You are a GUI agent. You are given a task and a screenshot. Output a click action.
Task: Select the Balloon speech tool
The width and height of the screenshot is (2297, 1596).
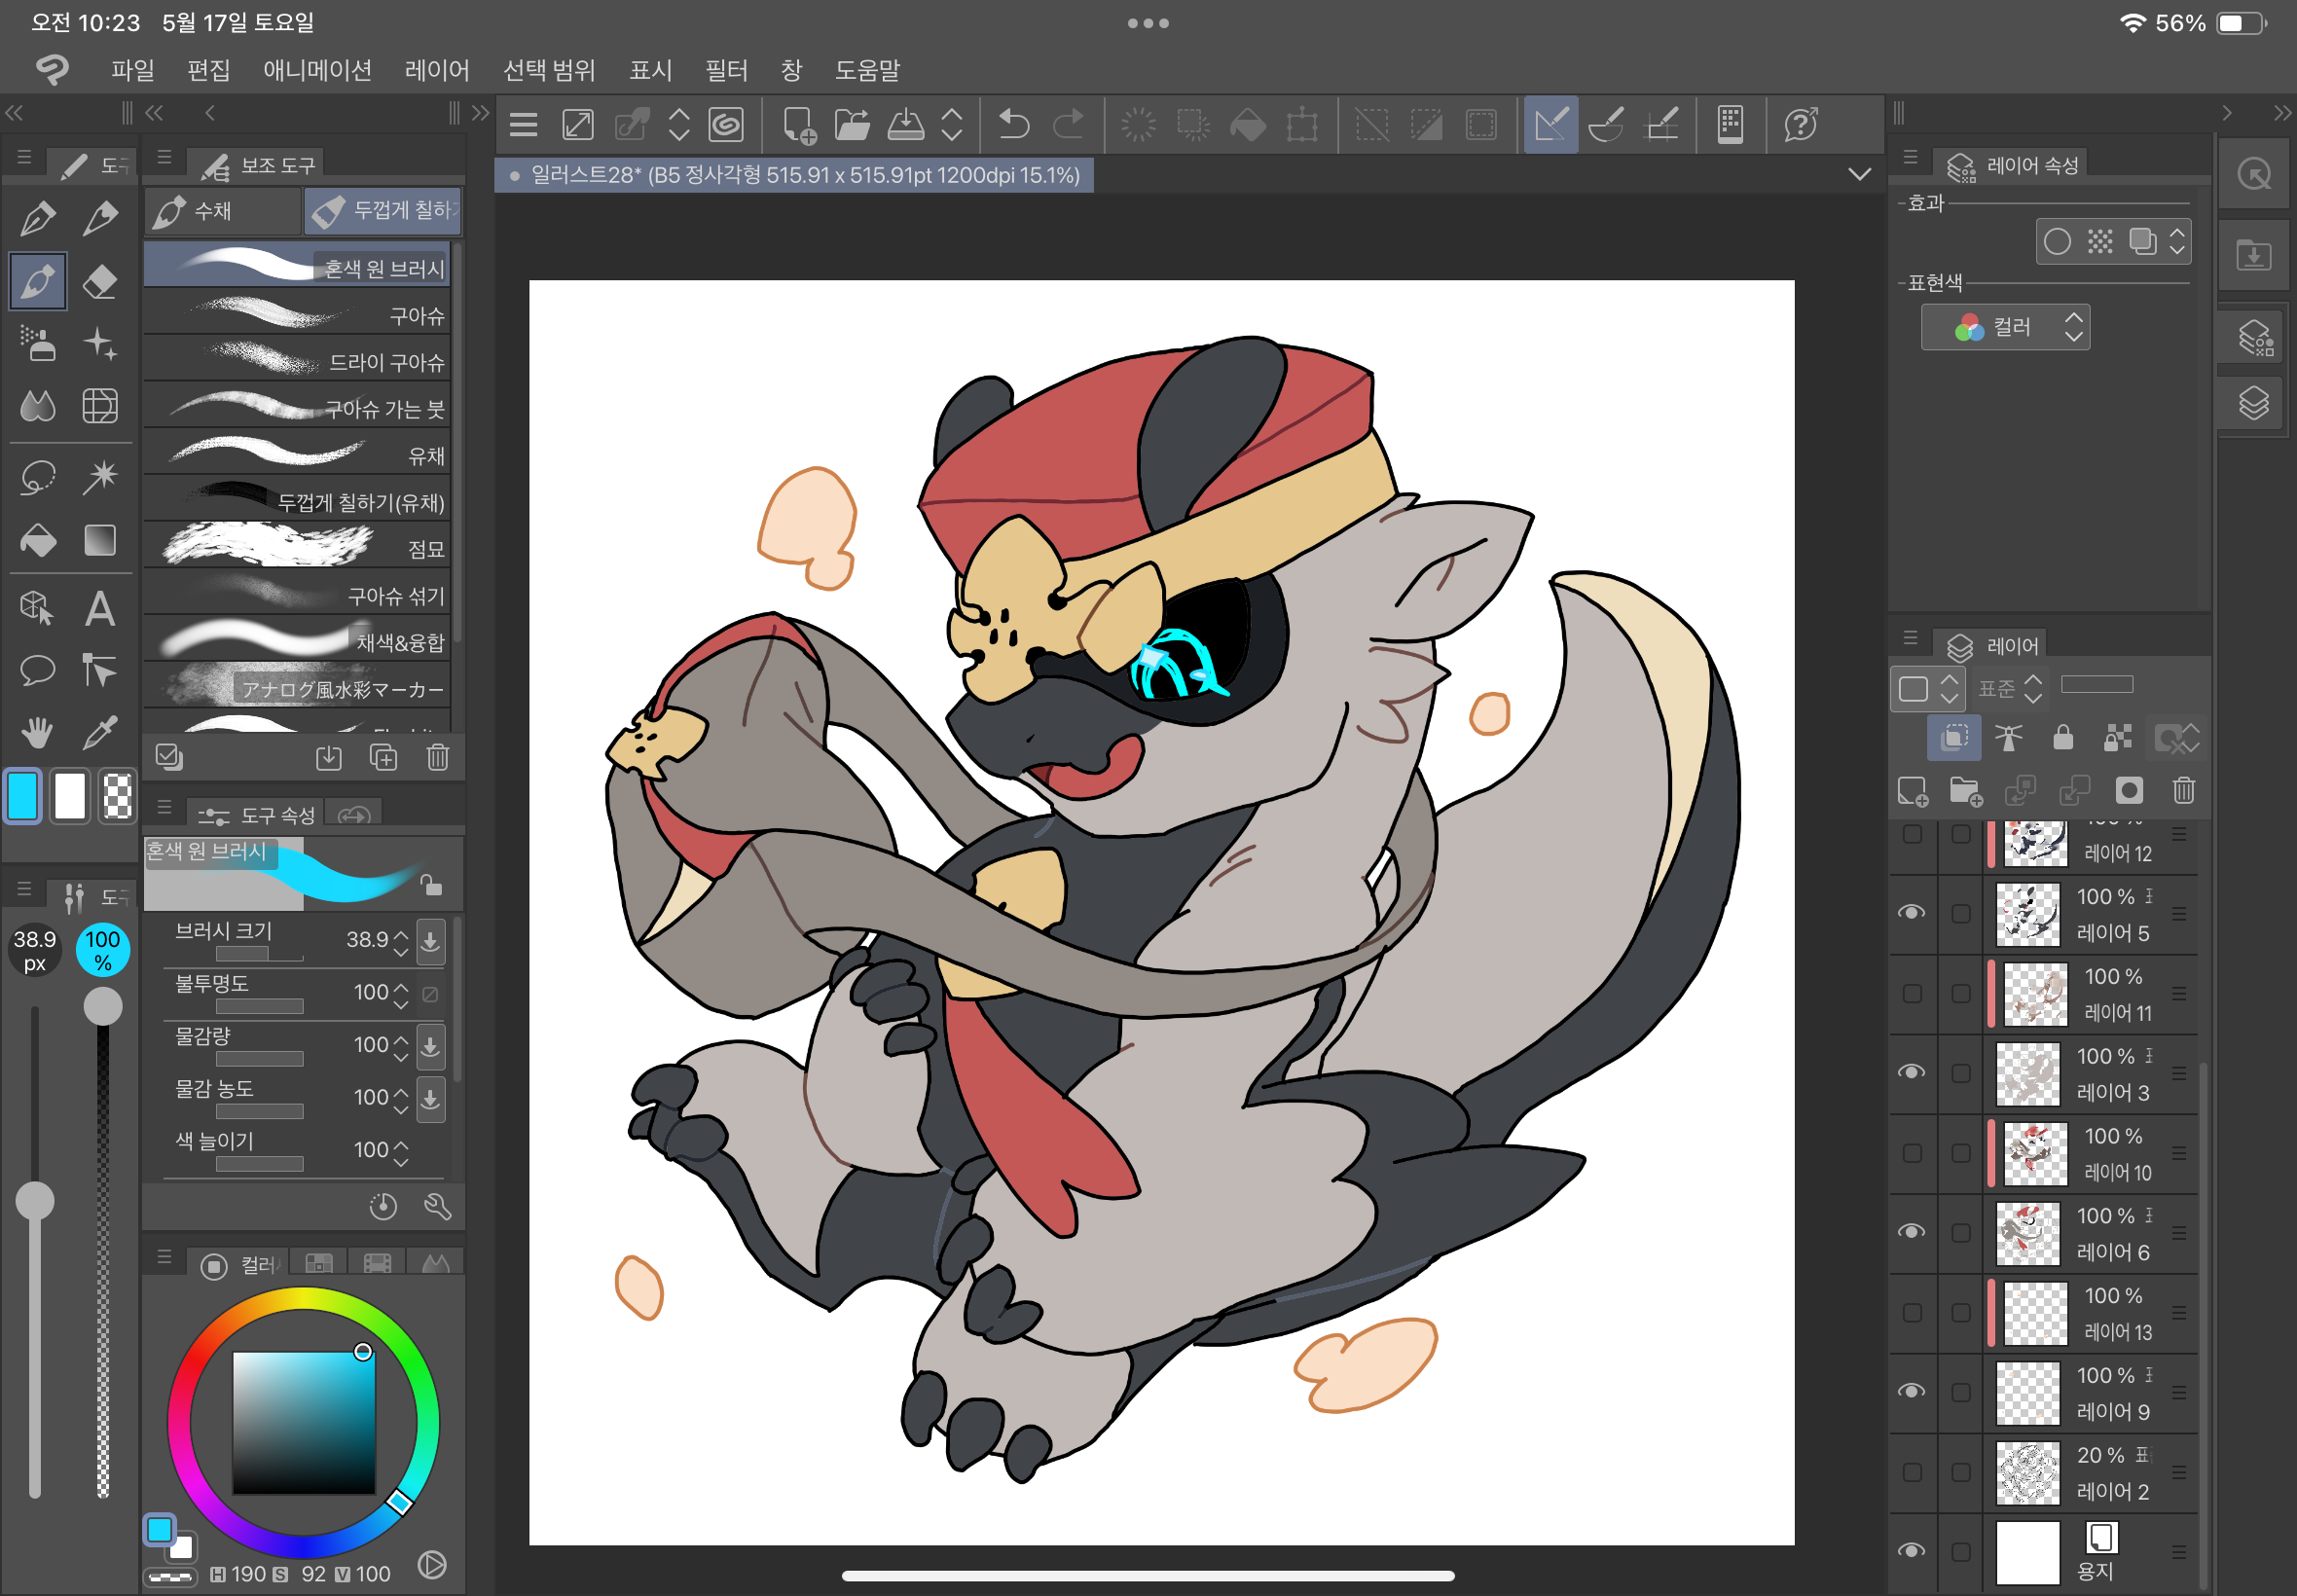click(x=38, y=670)
